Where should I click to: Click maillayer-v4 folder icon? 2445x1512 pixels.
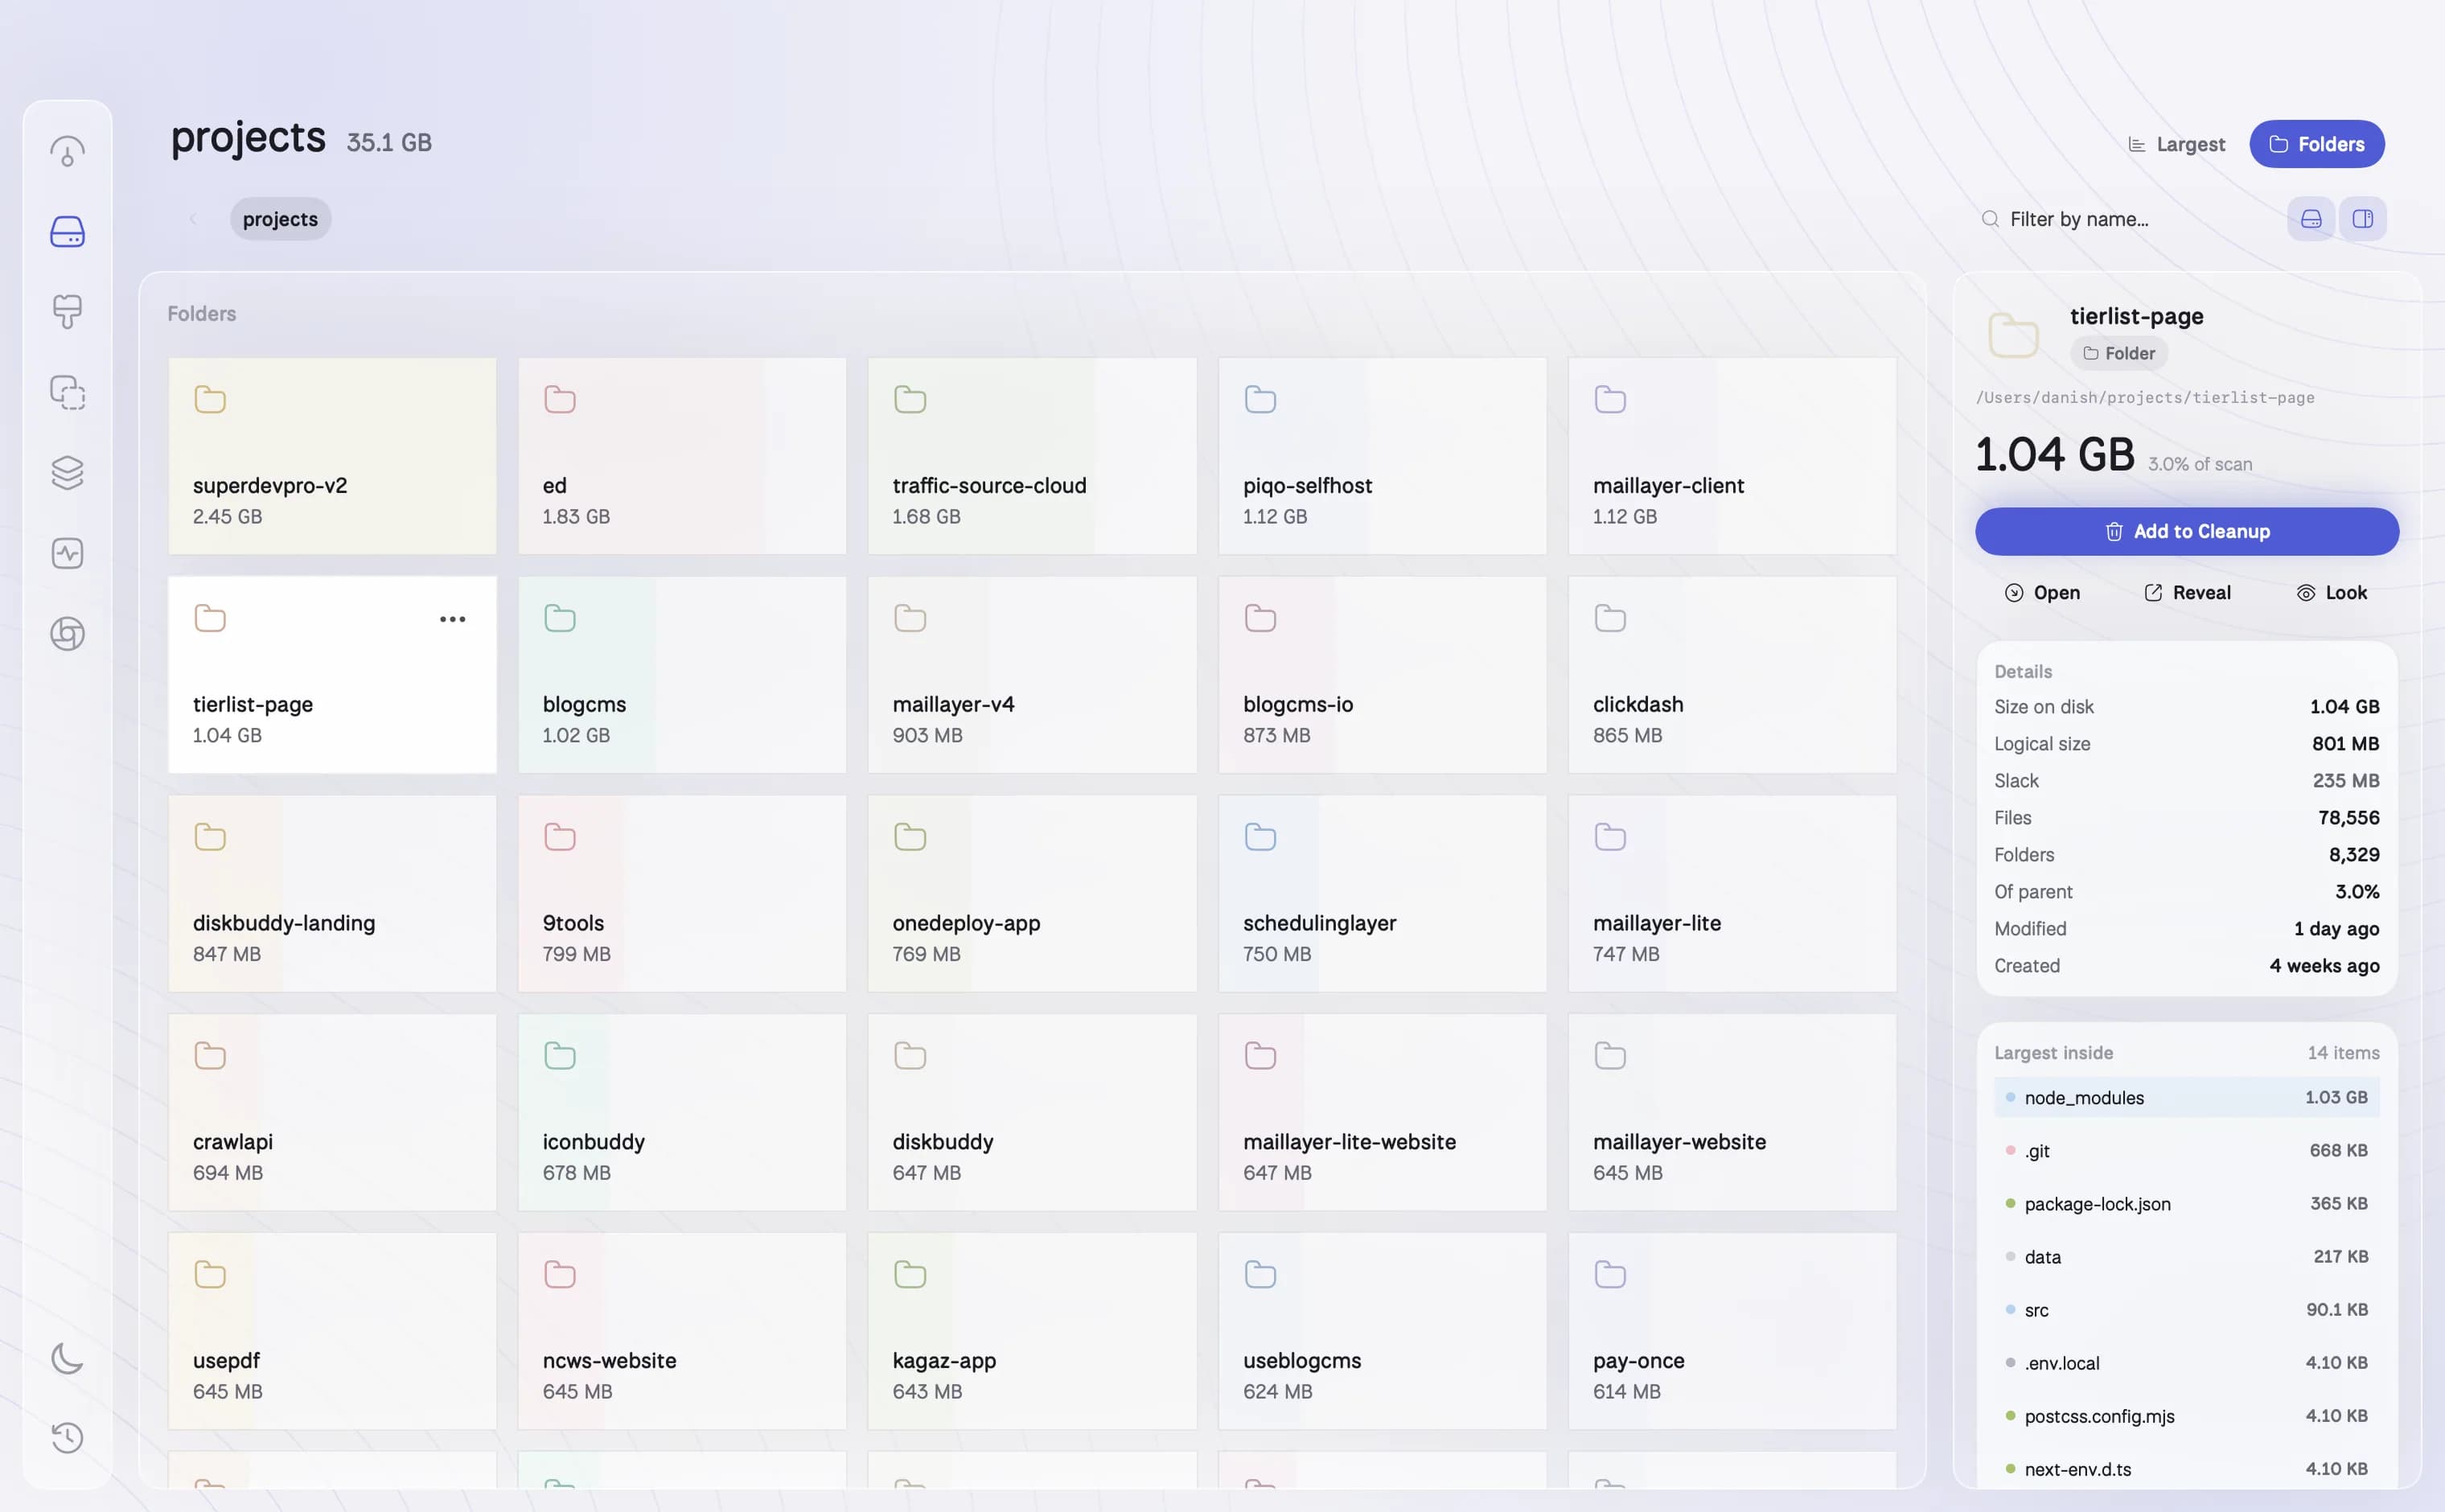click(910, 618)
